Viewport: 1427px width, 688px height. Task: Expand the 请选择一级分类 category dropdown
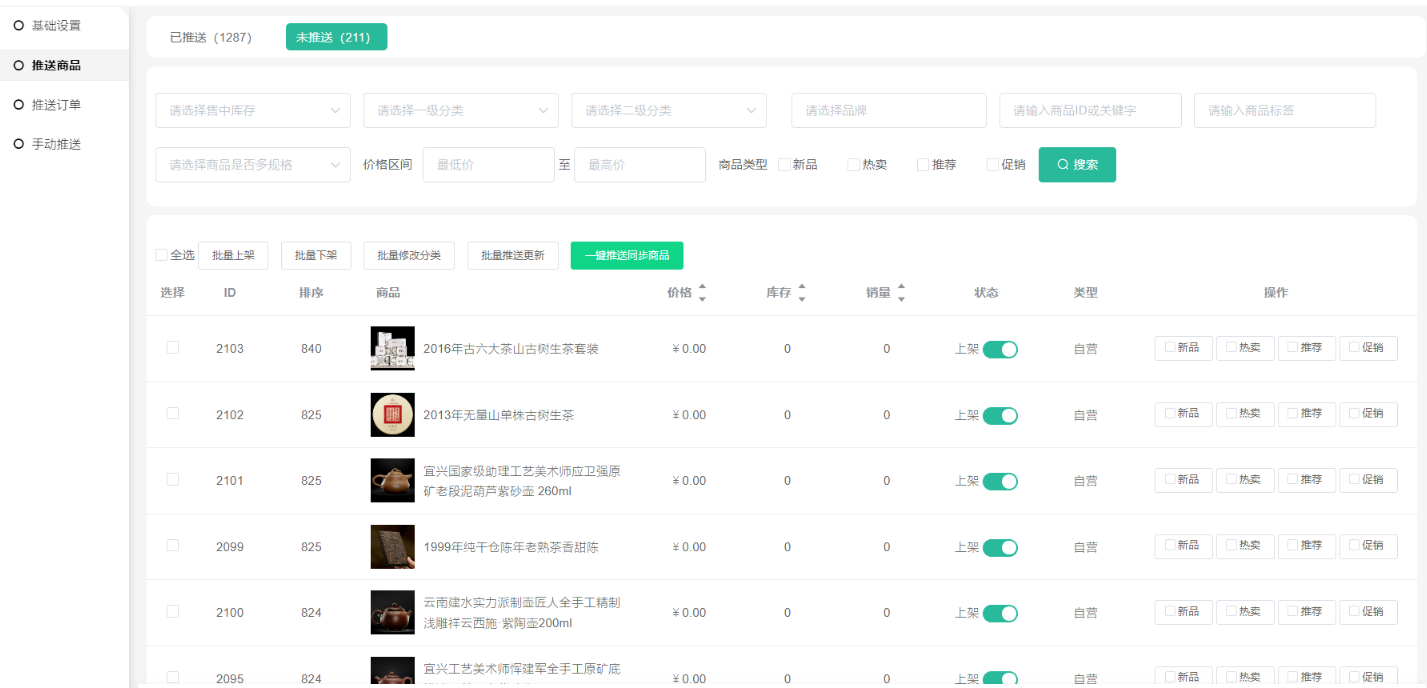coord(461,111)
